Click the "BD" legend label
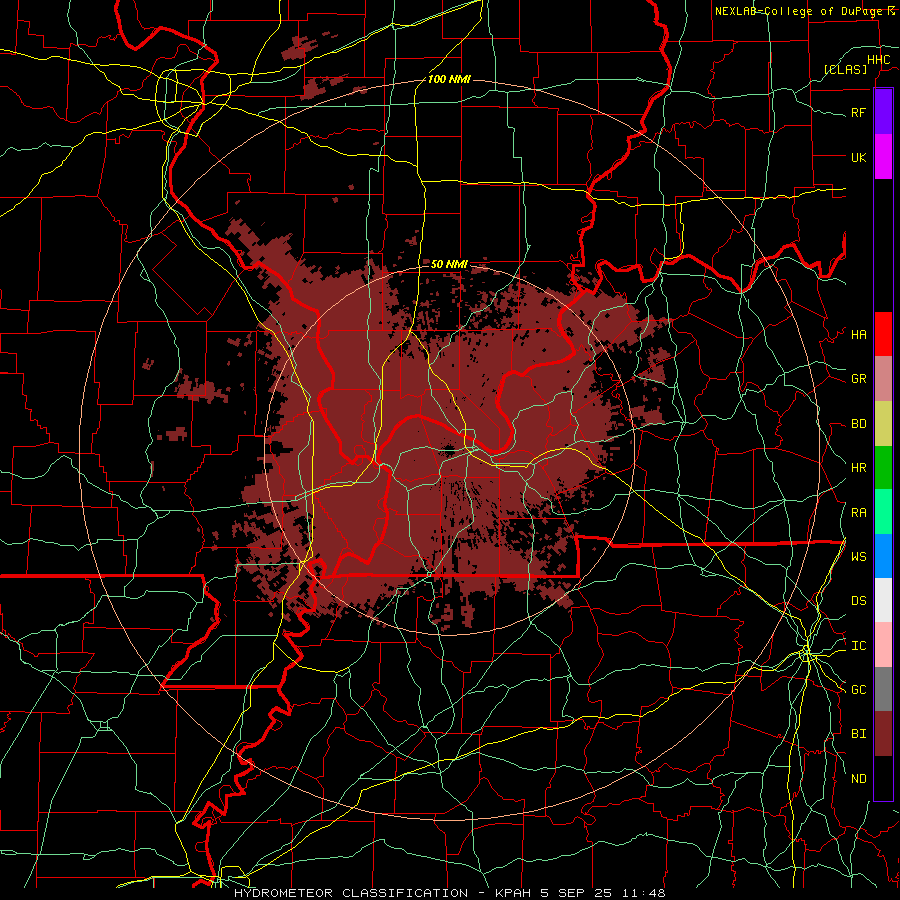 859,424
